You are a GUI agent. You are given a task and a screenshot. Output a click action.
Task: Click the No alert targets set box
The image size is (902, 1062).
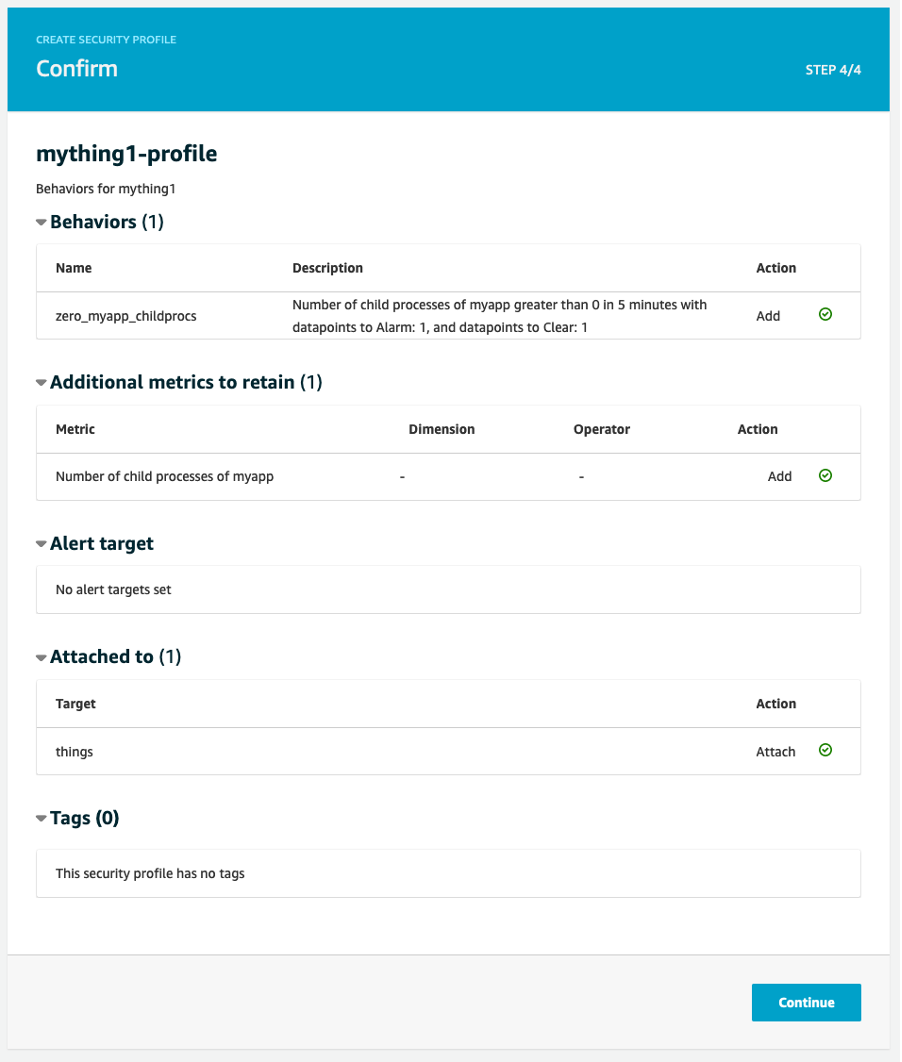[449, 591]
